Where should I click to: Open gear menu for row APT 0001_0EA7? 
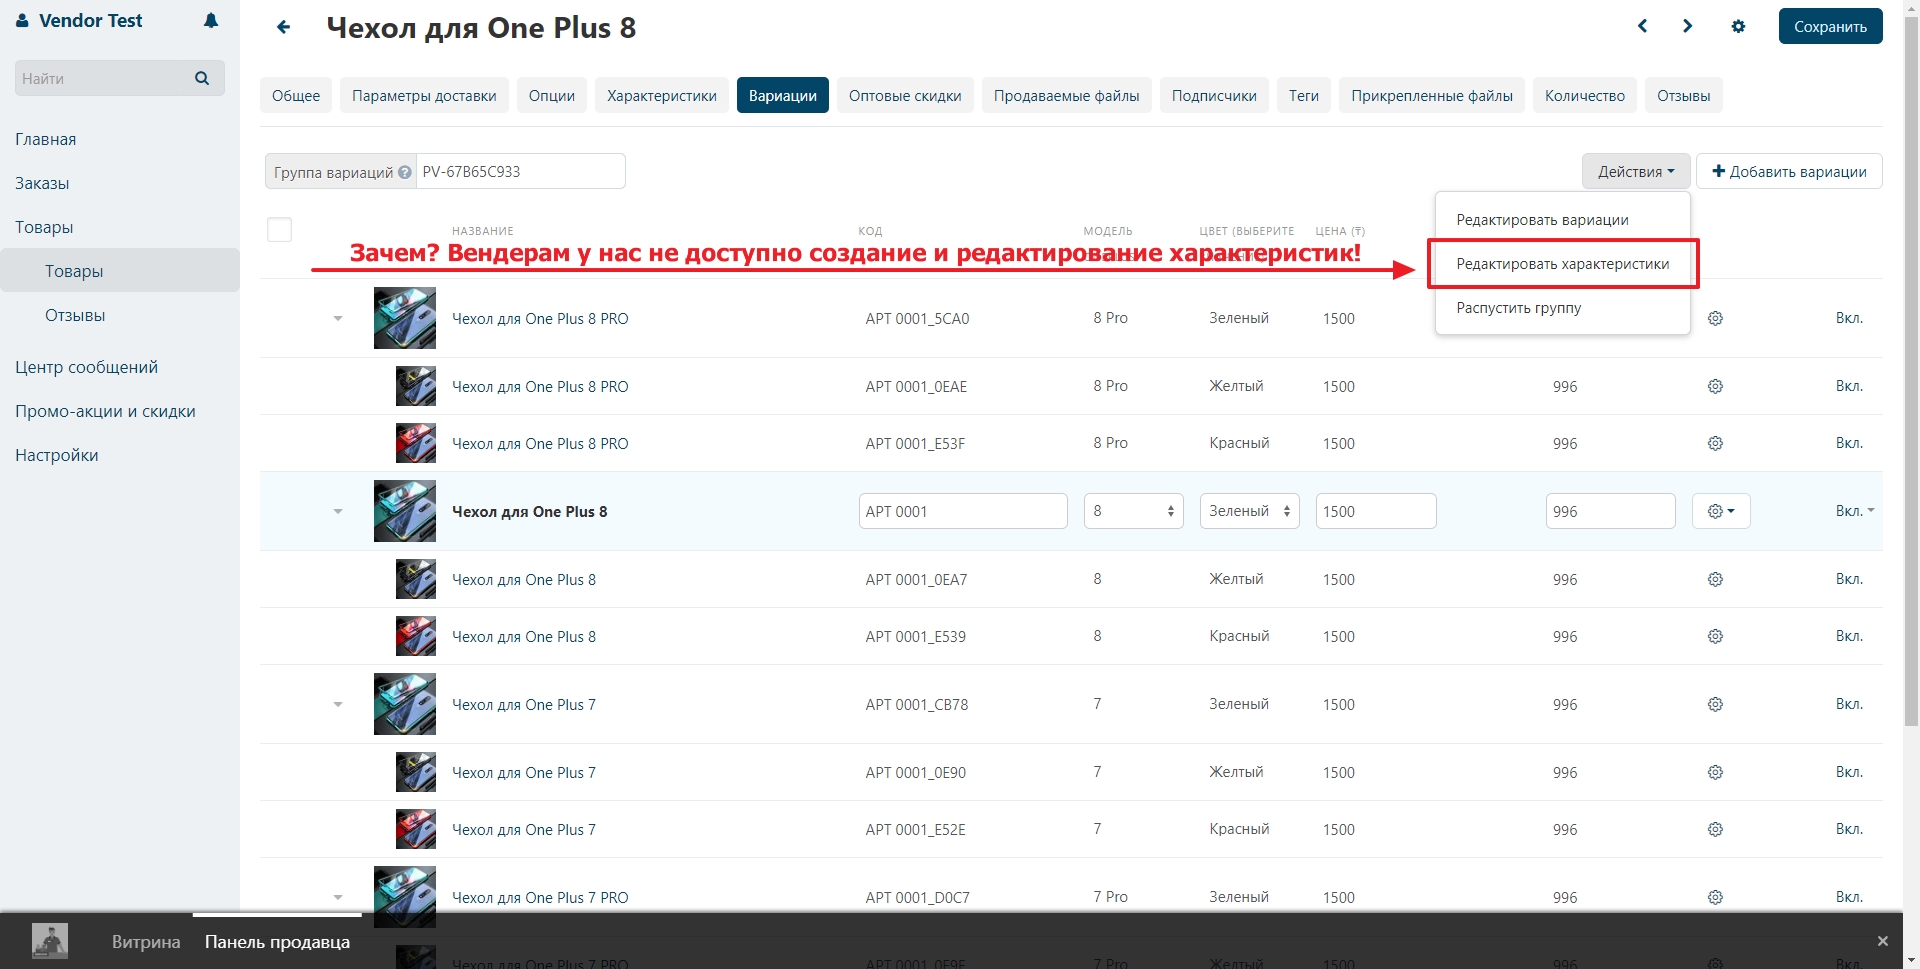point(1715,579)
